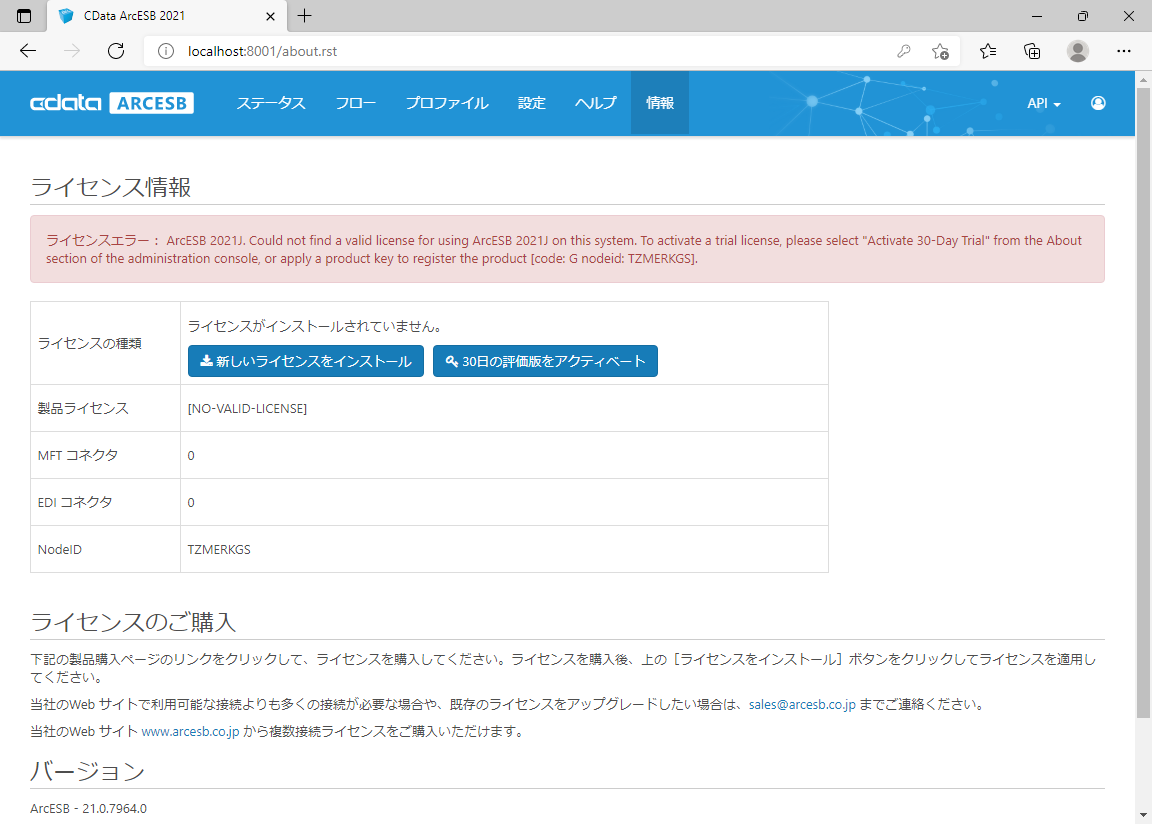Image resolution: width=1152 pixels, height=824 pixels.
Task: Click 新しいライセンスをインストール button
Action: click(306, 361)
